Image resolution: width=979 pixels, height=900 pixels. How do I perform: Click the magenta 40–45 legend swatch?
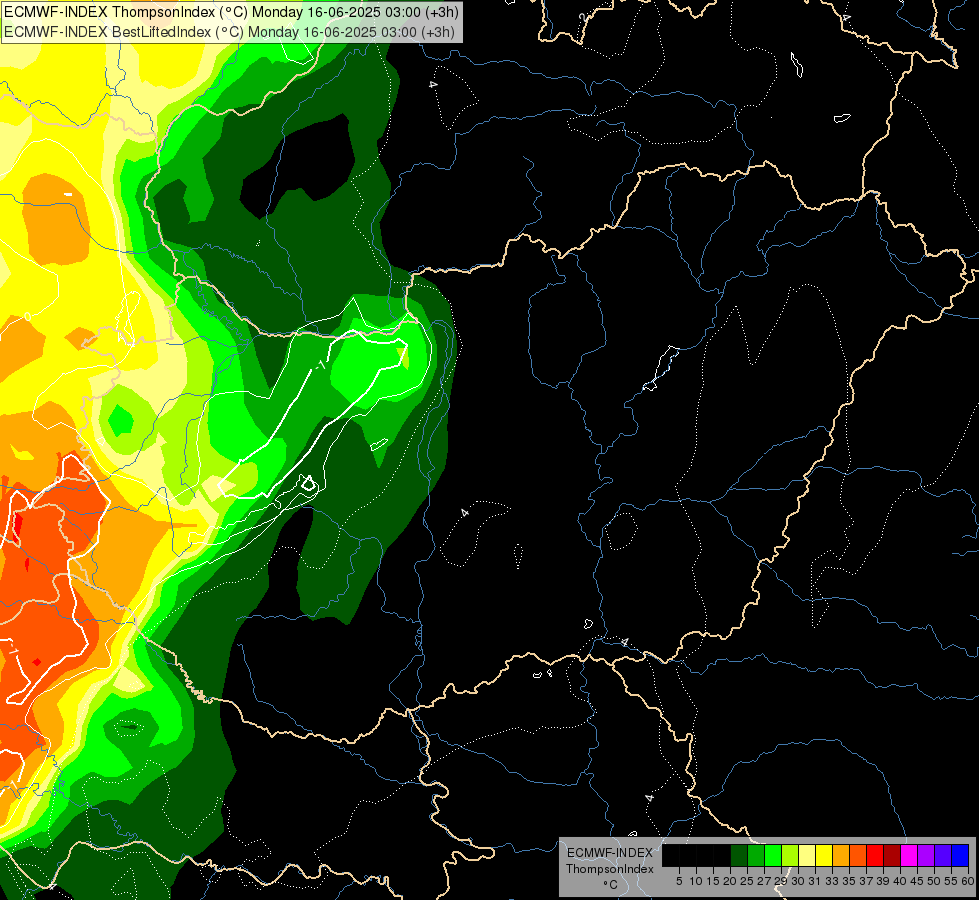coord(909,855)
